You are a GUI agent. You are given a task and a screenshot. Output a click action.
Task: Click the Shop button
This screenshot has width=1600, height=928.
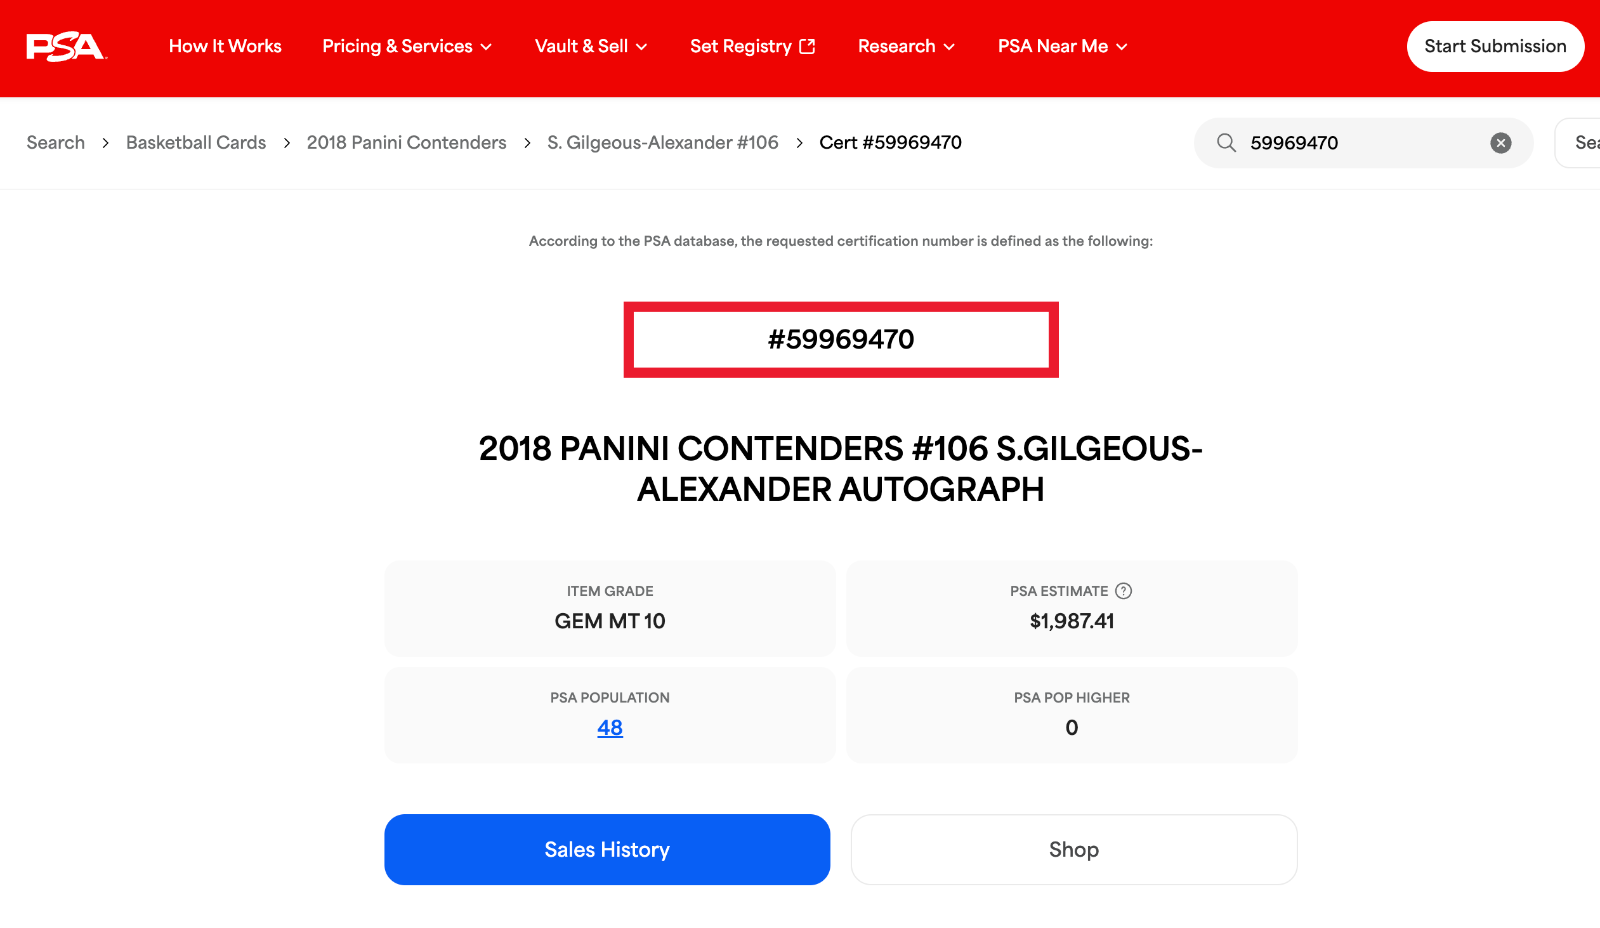[1074, 849]
